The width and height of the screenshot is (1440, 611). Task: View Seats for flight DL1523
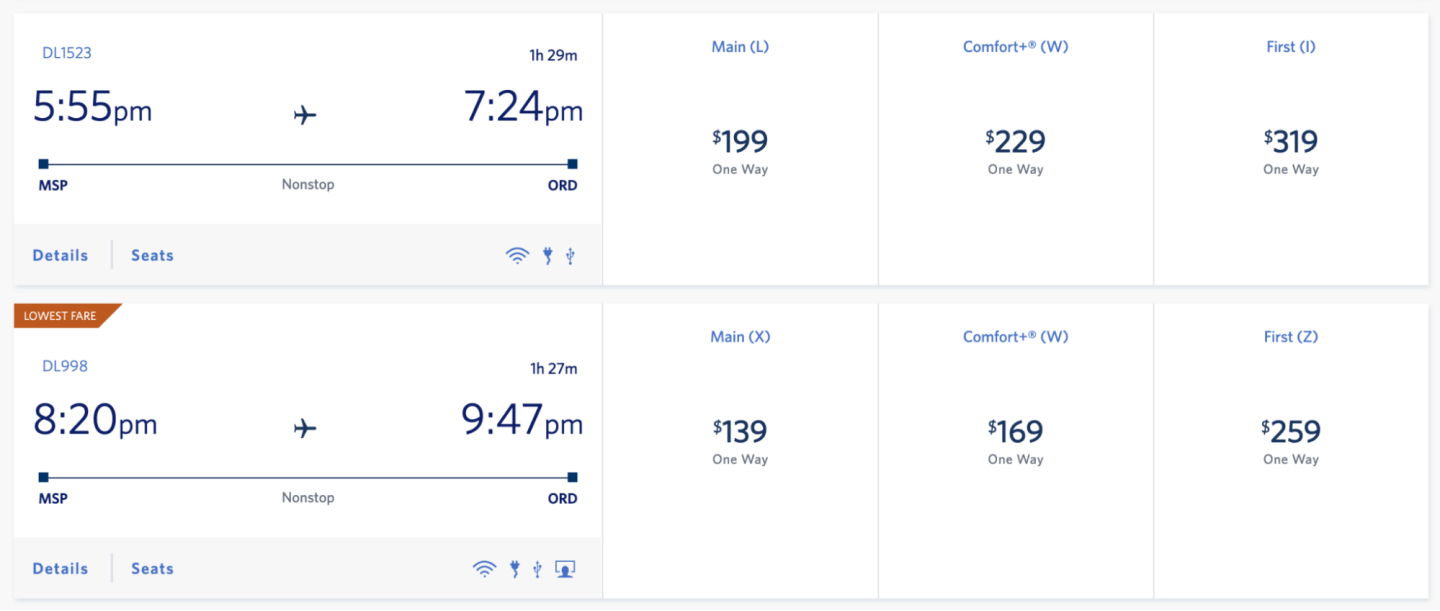coord(152,256)
